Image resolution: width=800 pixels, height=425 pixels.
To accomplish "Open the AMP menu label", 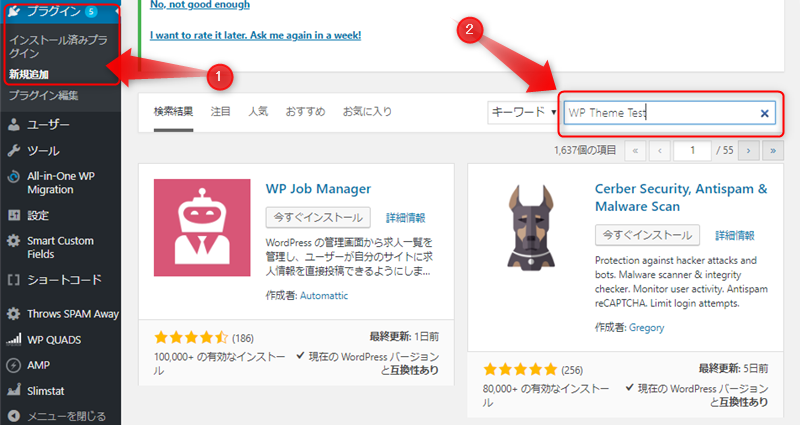I will 38,365.
